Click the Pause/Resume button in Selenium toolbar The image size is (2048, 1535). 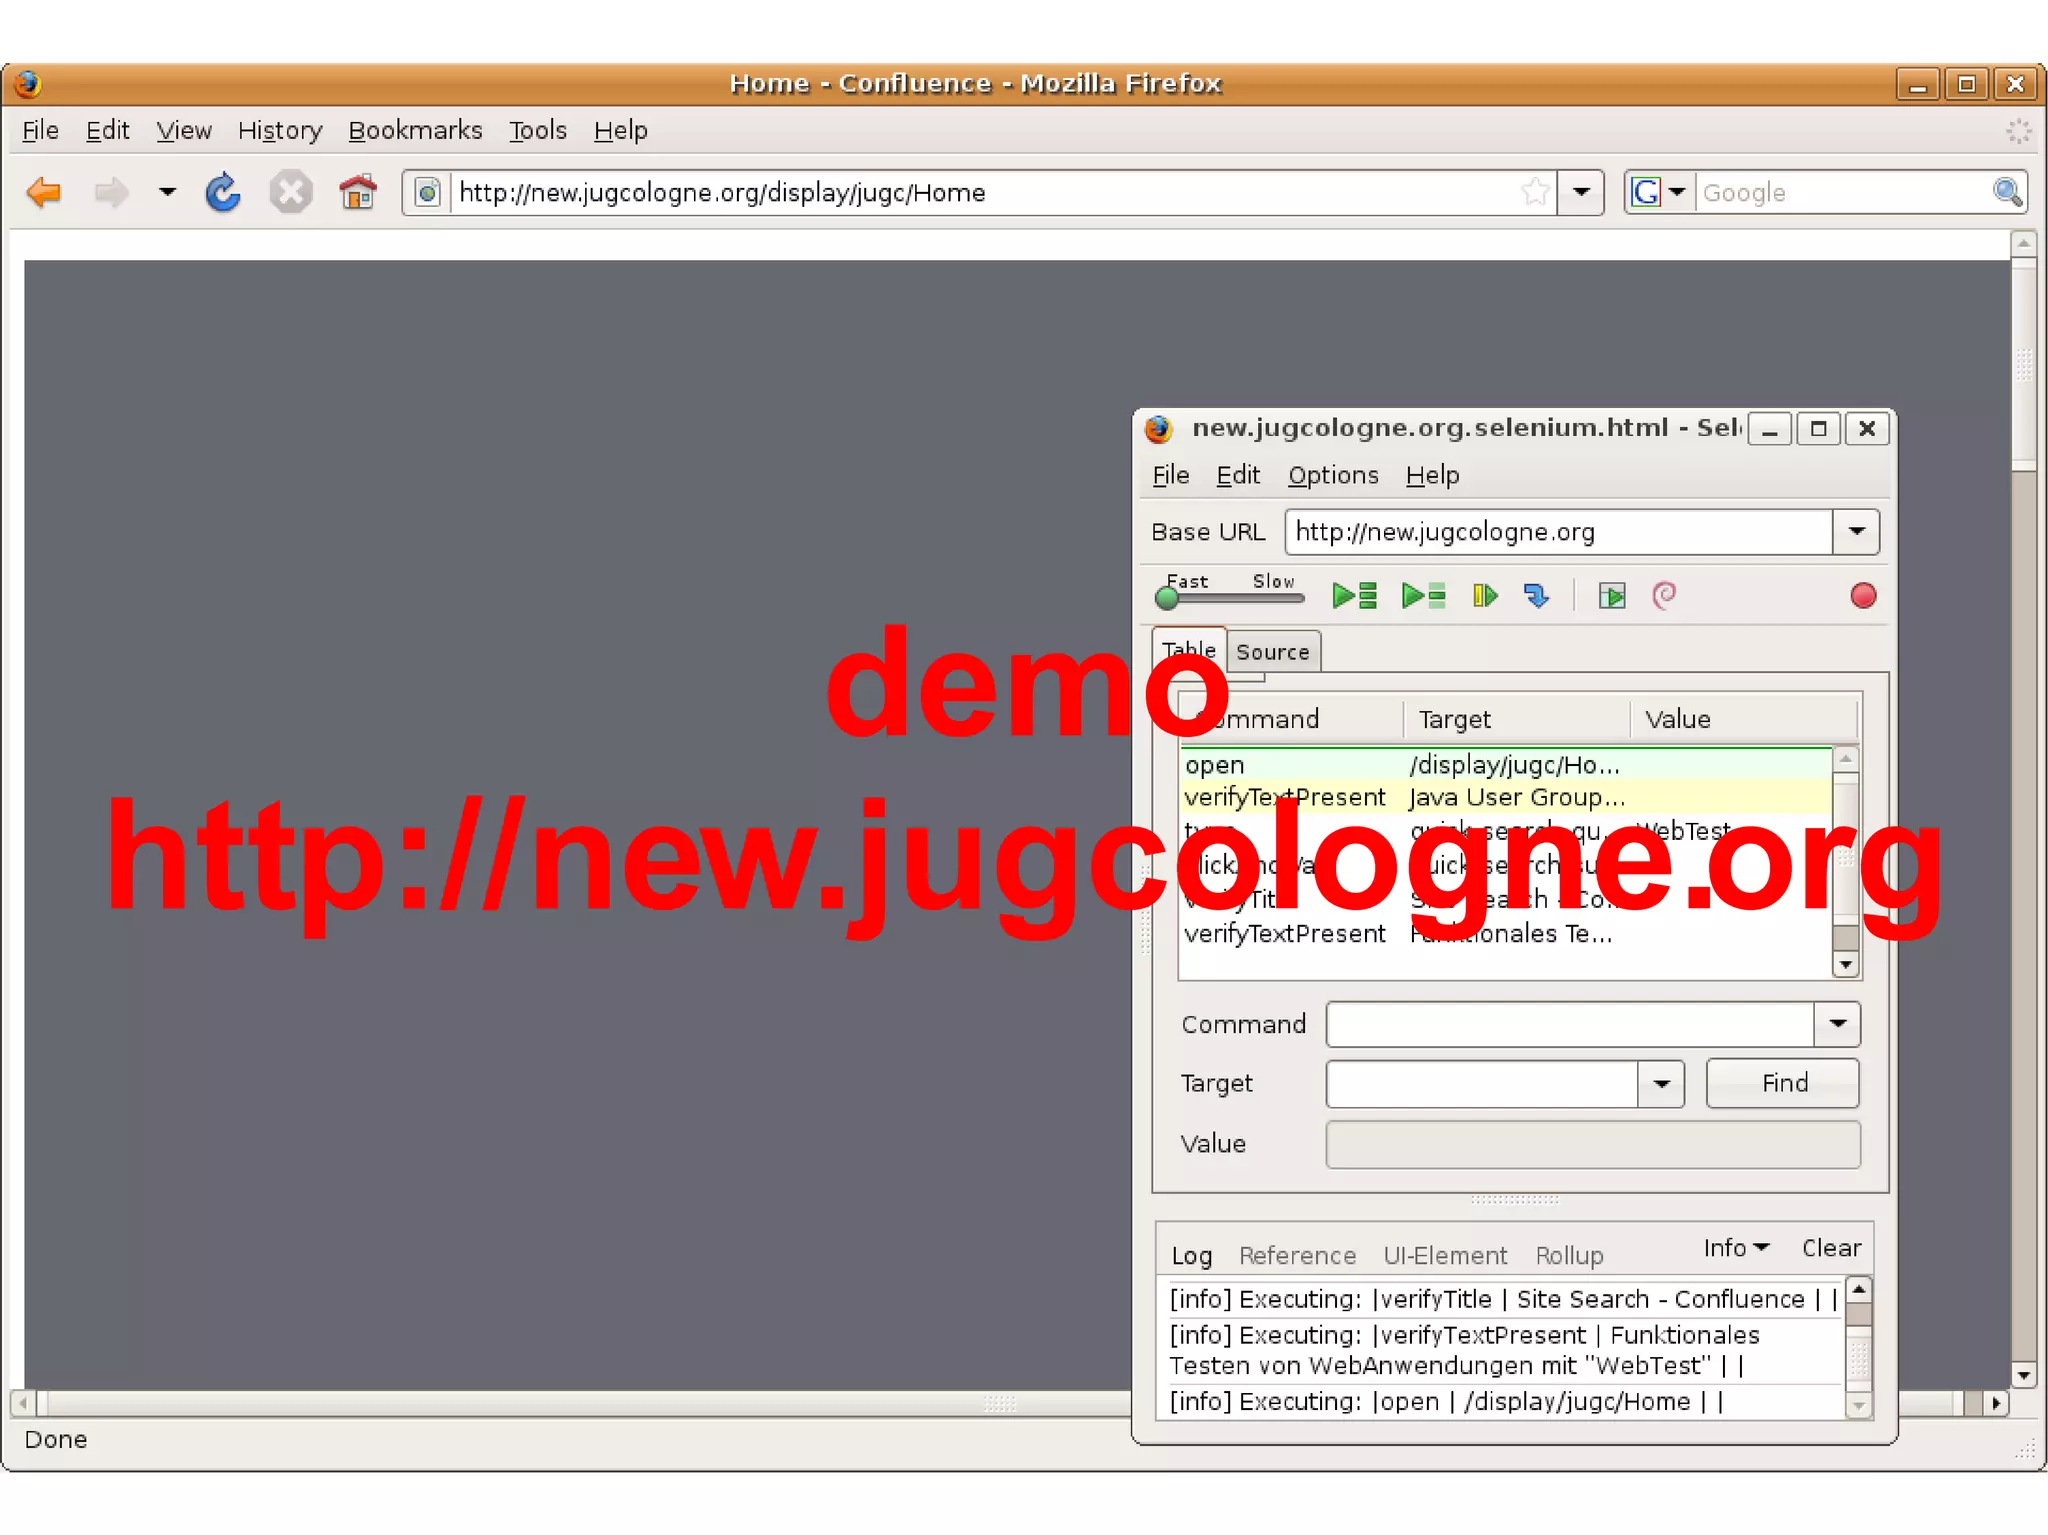click(x=1485, y=596)
